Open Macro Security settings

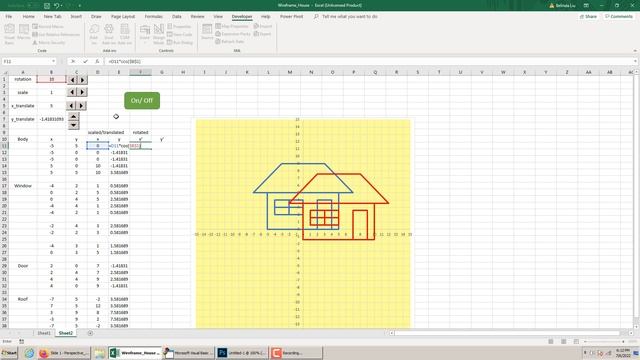click(x=49, y=42)
